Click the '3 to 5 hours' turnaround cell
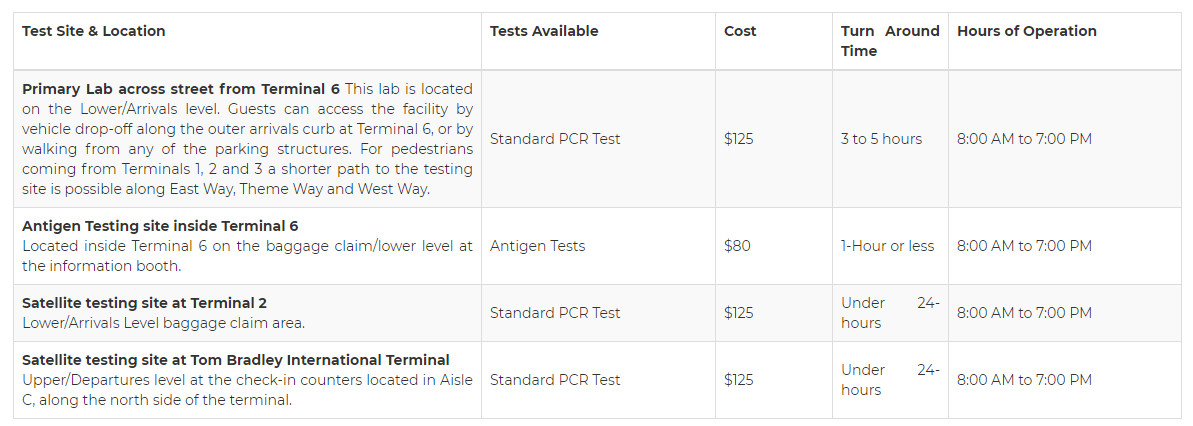This screenshot has height=426, width=1193. 881,138
